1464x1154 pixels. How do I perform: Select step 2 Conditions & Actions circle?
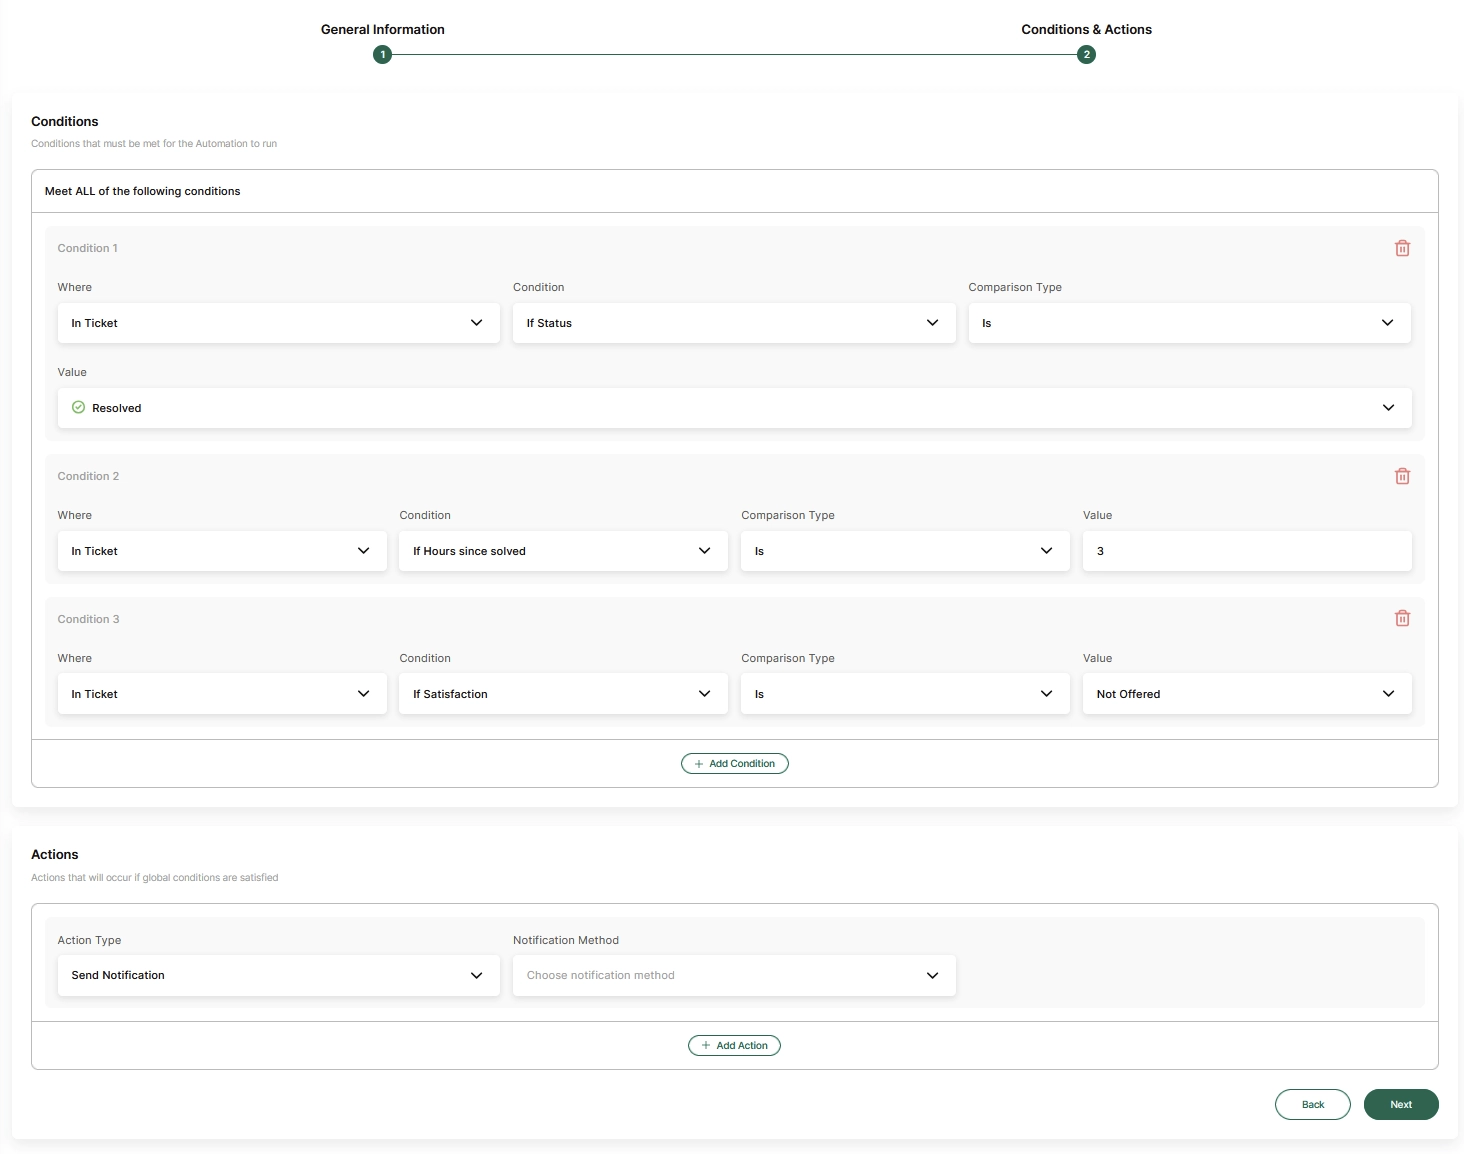coord(1086,54)
